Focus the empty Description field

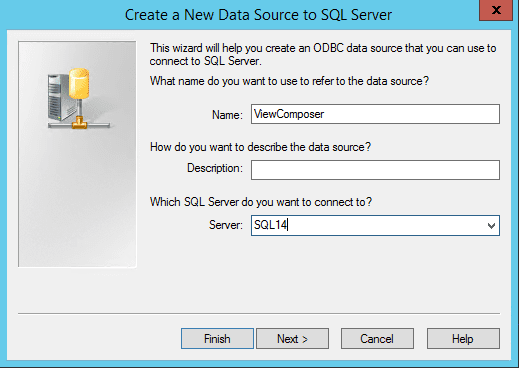(375, 170)
